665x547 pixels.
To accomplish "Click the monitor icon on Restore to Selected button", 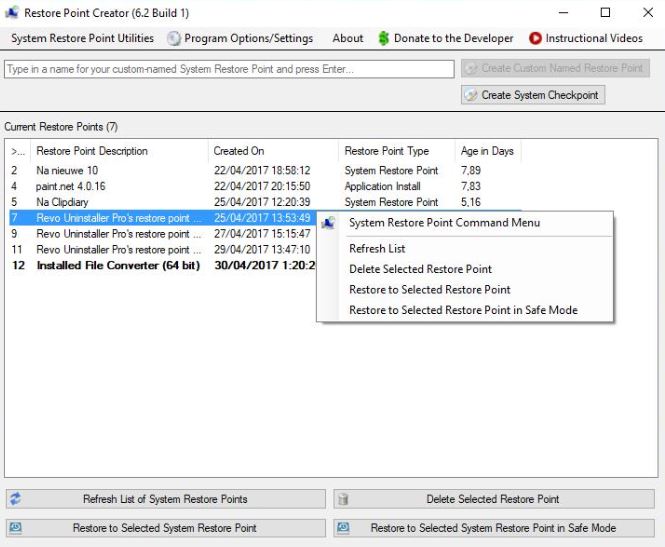I will 15,527.
